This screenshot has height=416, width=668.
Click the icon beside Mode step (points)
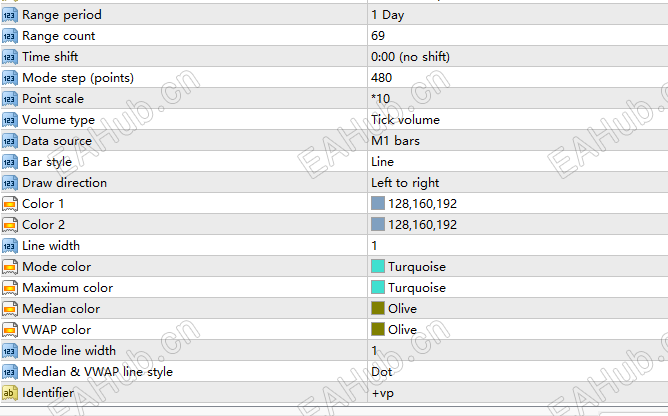pos(10,78)
